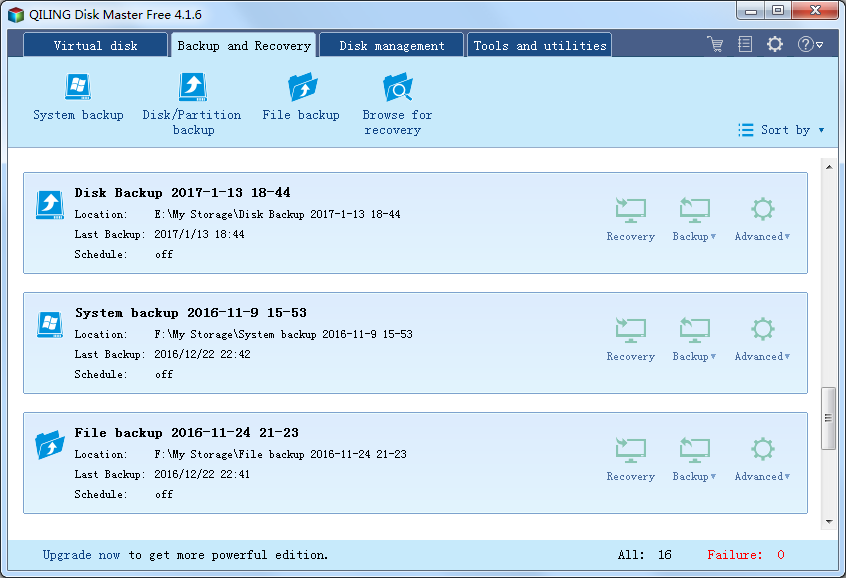This screenshot has height=578, width=846.
Task: Click the Failure: 0 status count
Action: point(746,555)
